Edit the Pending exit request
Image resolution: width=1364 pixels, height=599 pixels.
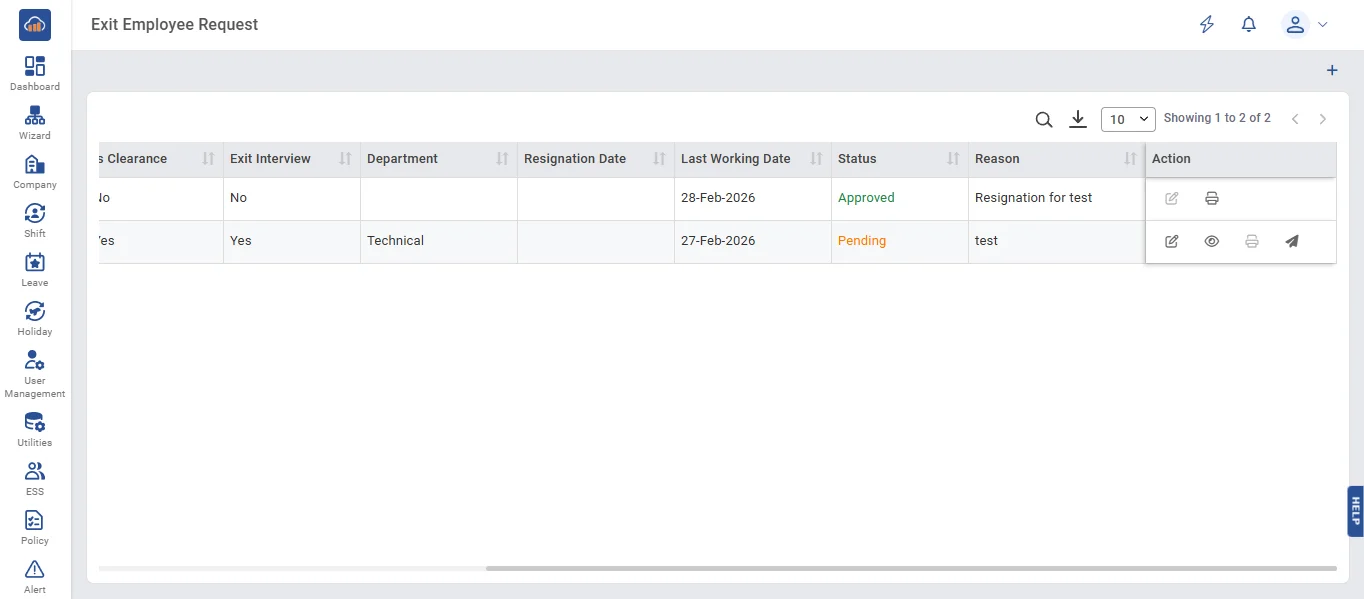click(1171, 241)
